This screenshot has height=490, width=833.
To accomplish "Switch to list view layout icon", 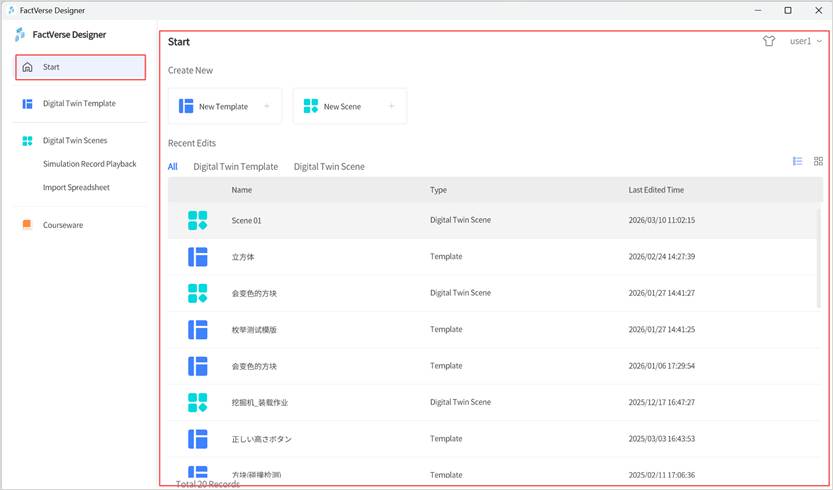I will point(797,161).
